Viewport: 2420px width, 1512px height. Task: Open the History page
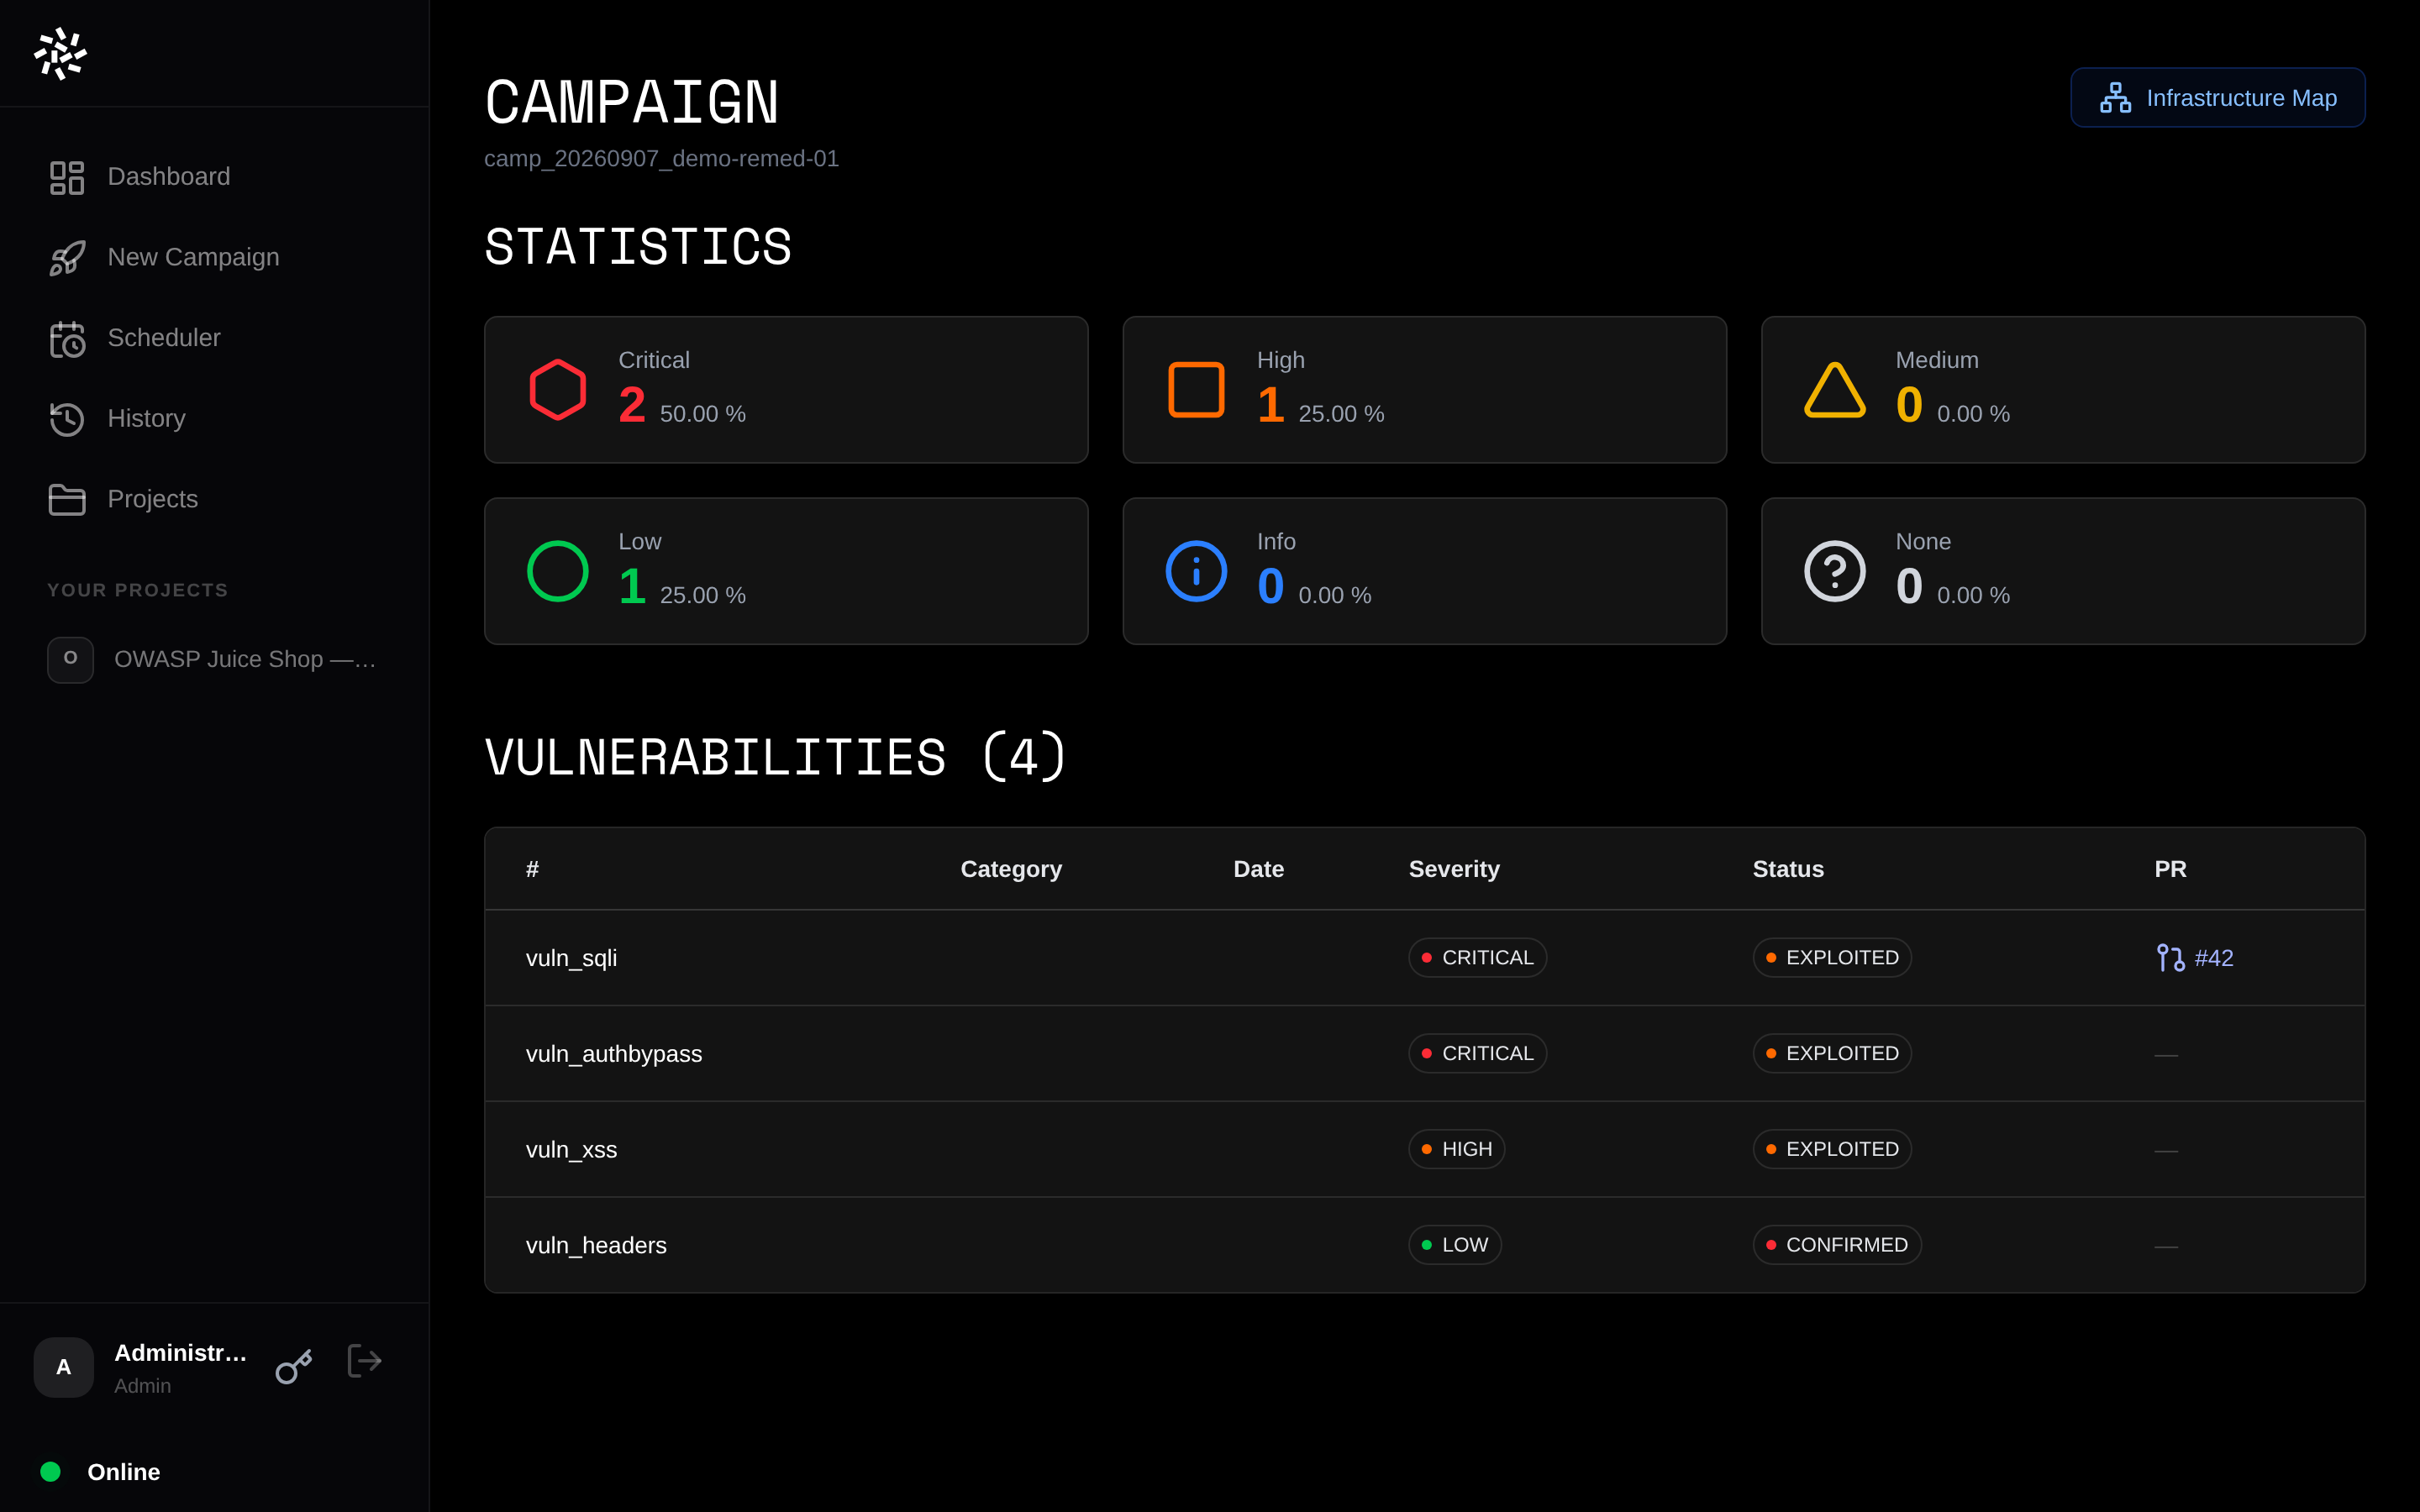[x=214, y=419]
